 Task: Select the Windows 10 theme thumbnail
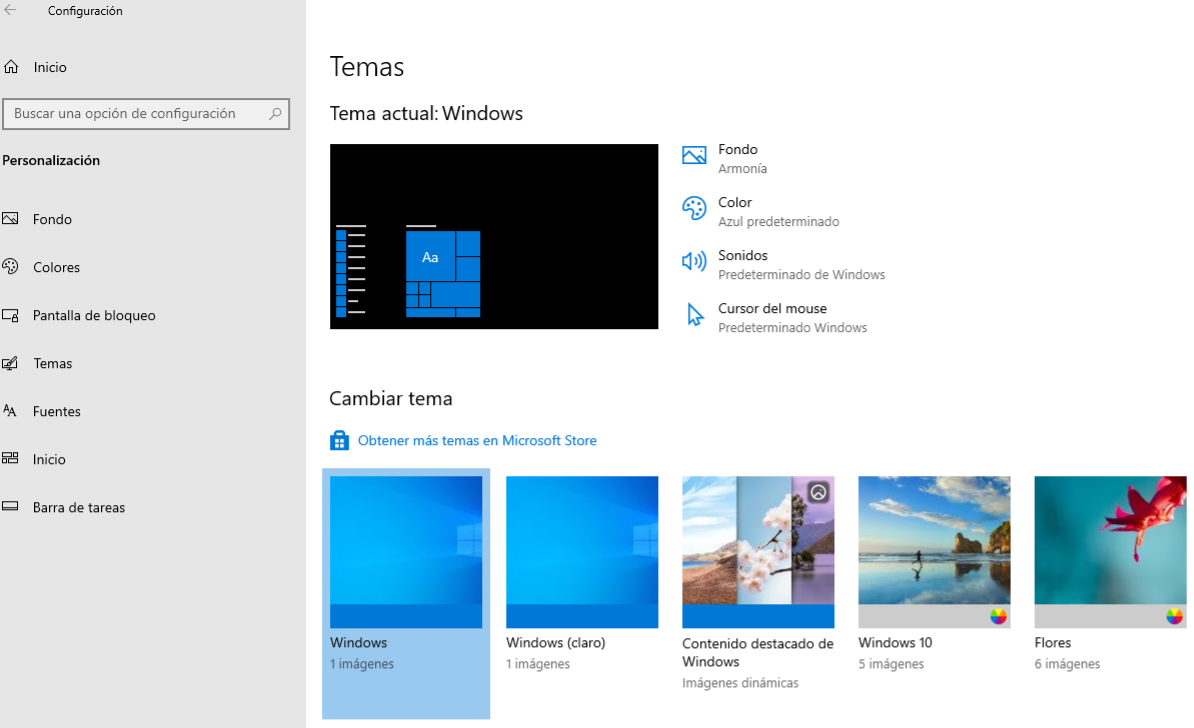point(934,552)
